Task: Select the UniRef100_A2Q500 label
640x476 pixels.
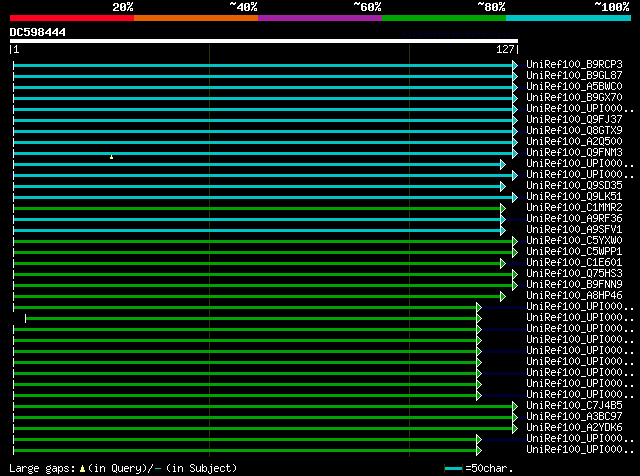Action: pyautogui.click(x=574, y=142)
